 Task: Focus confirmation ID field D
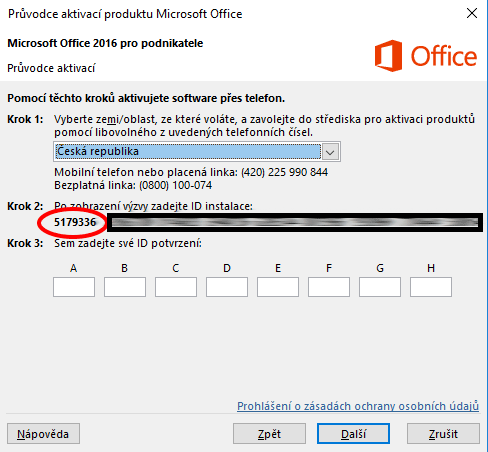coord(227,287)
